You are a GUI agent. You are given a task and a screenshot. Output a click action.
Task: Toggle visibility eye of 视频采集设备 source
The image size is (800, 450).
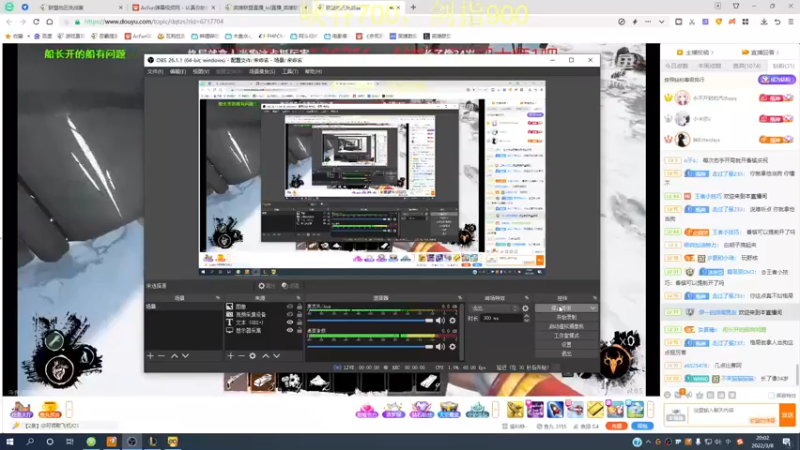click(x=290, y=314)
